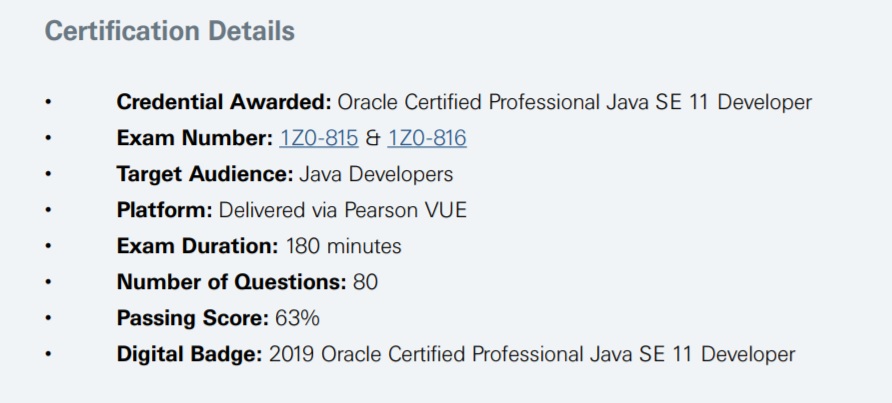Click the text Delivered via Pearson VUE
Viewport: 892px width, 403px height.
tap(343, 210)
